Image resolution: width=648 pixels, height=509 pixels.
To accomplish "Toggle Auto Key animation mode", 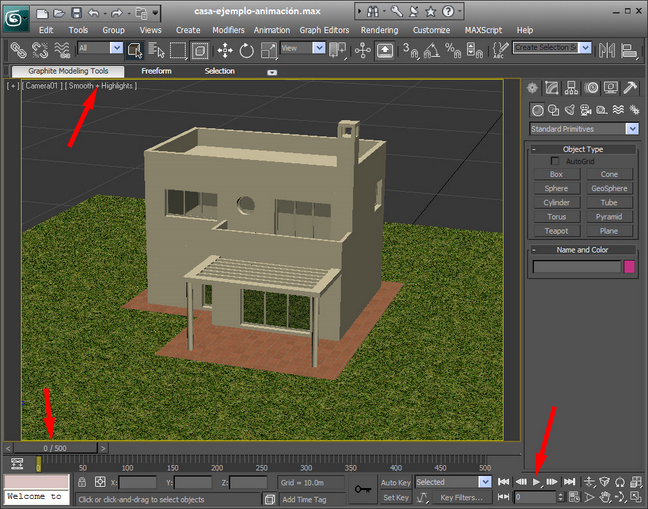I will pyautogui.click(x=395, y=482).
